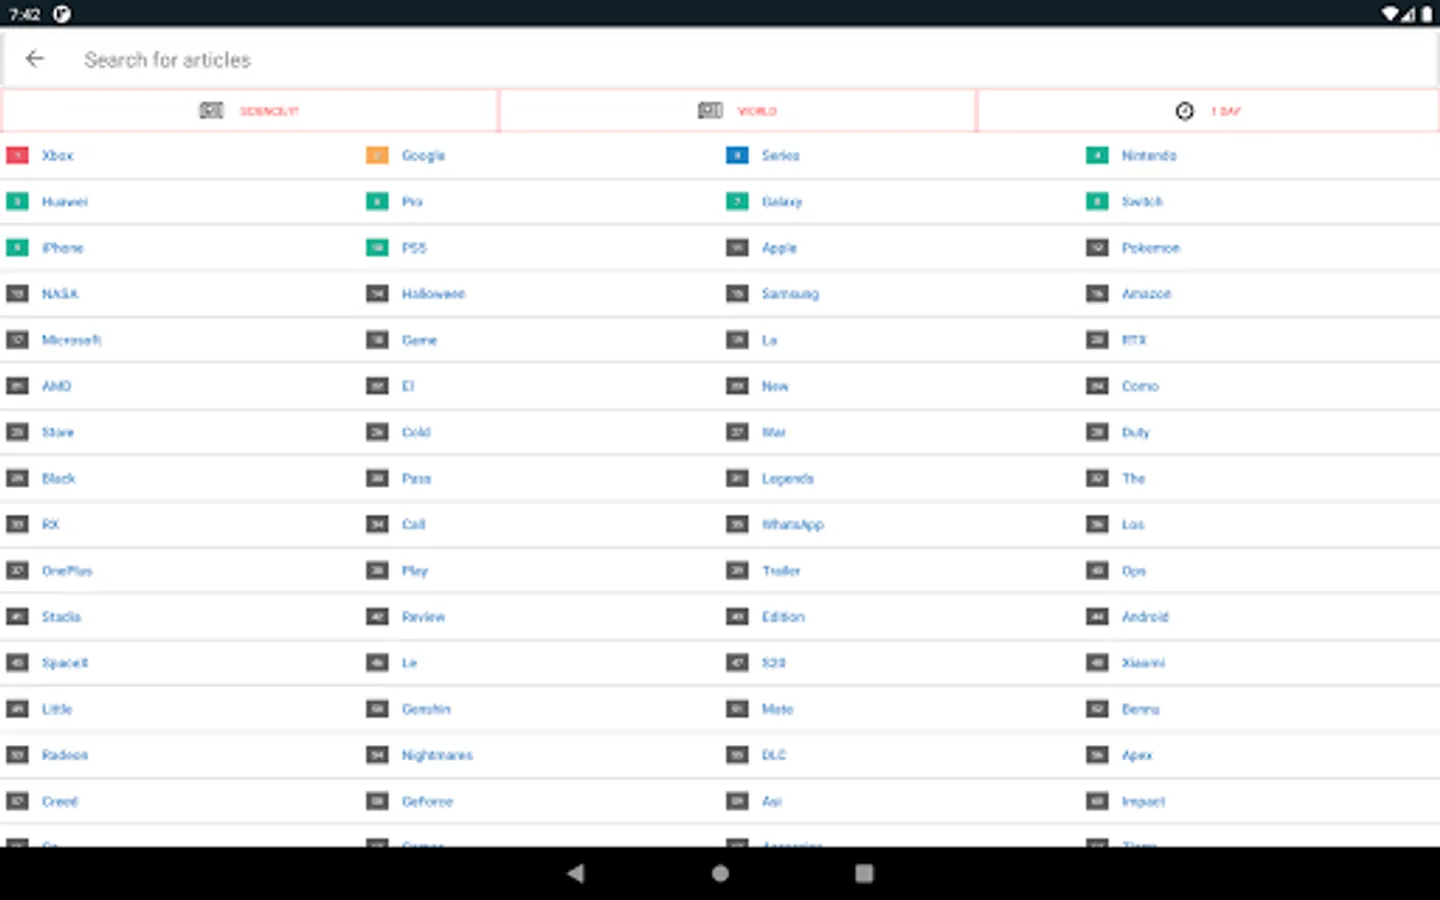Open the WORLD region filter
Viewport: 1440px width, 900px height.
pyautogui.click(x=737, y=111)
